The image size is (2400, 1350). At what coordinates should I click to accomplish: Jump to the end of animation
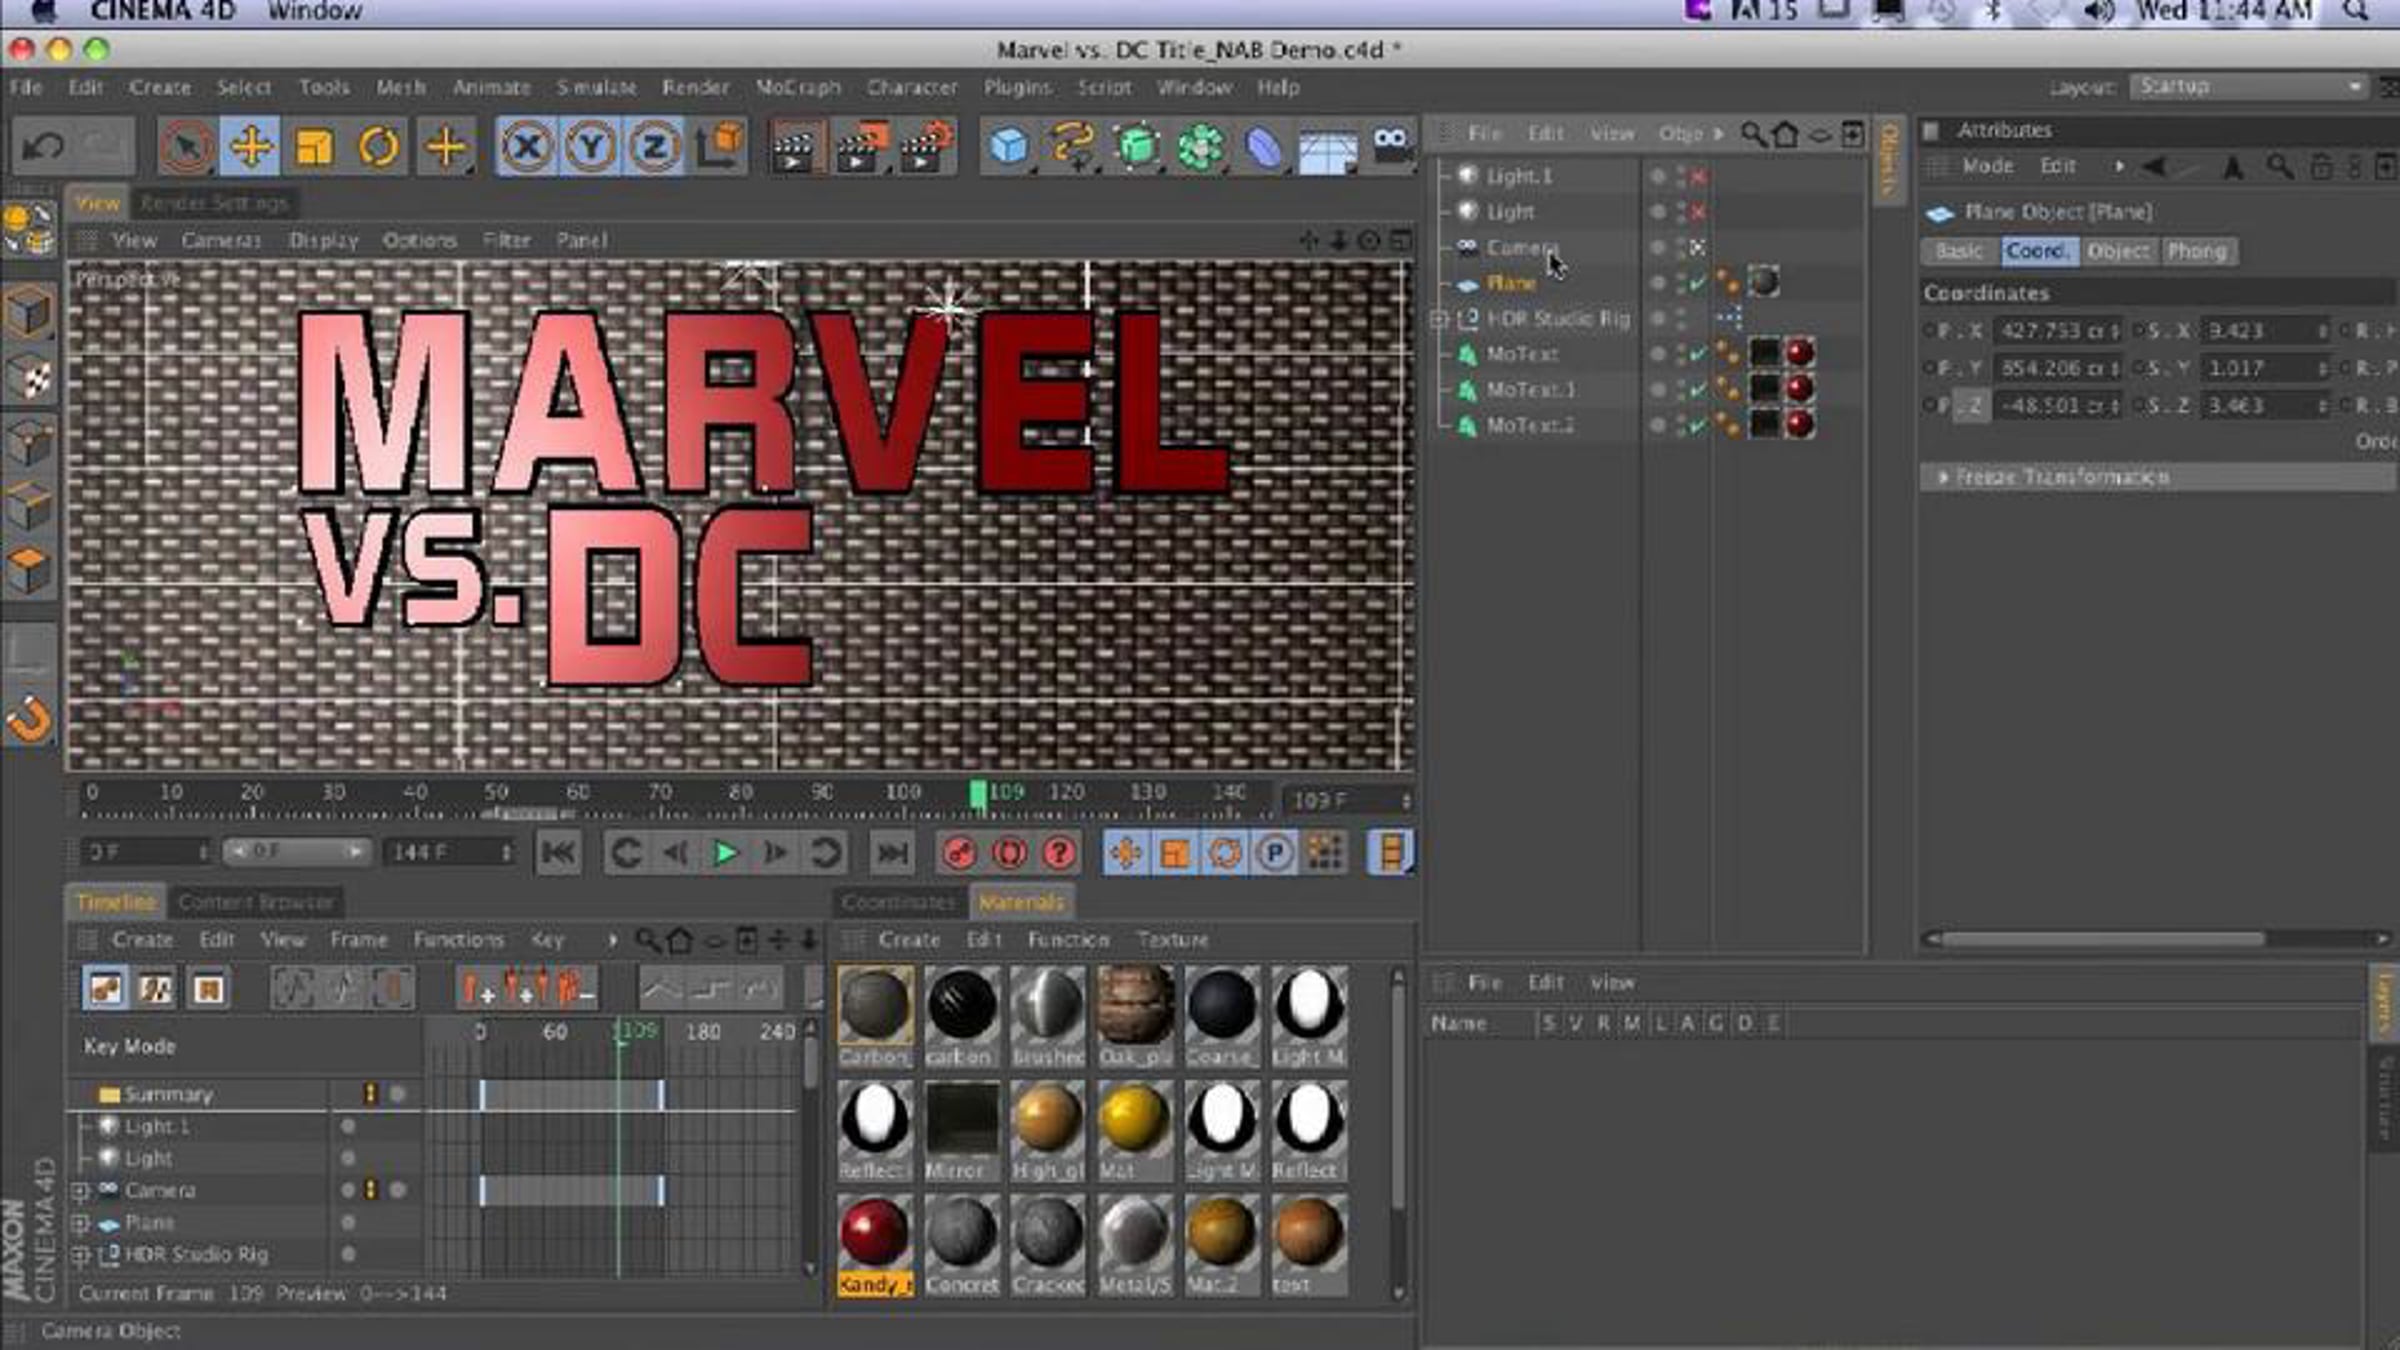(892, 853)
